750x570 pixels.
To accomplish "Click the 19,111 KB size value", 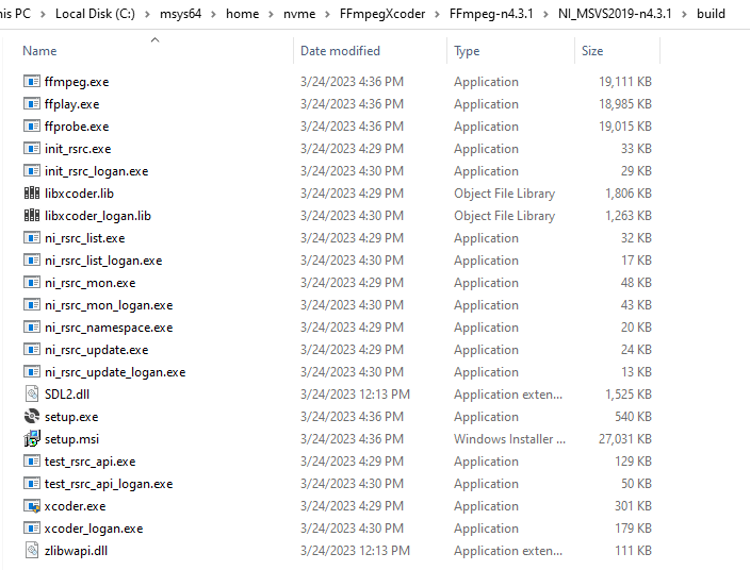I will point(625,82).
